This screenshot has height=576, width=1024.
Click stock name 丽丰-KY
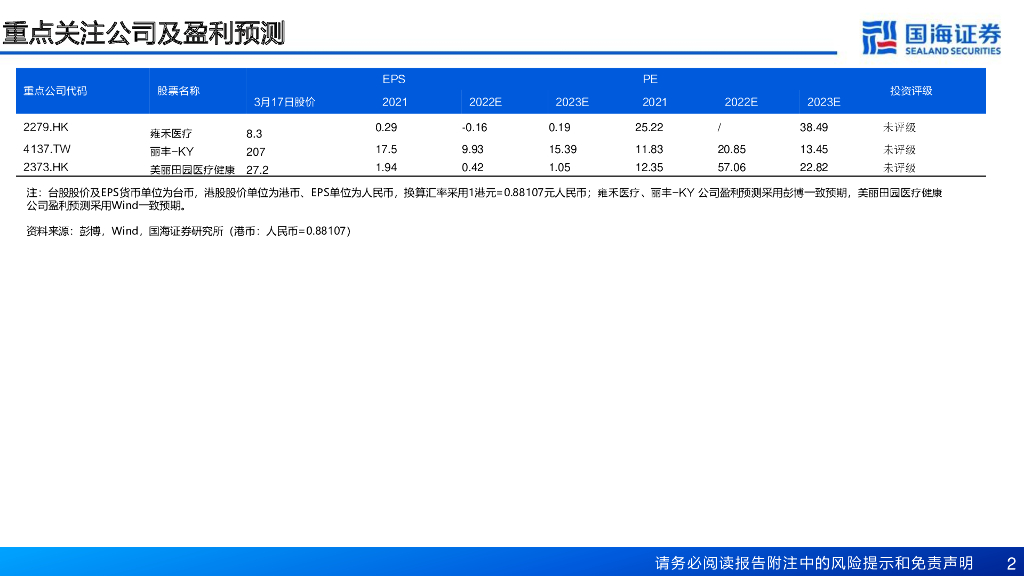point(172,152)
